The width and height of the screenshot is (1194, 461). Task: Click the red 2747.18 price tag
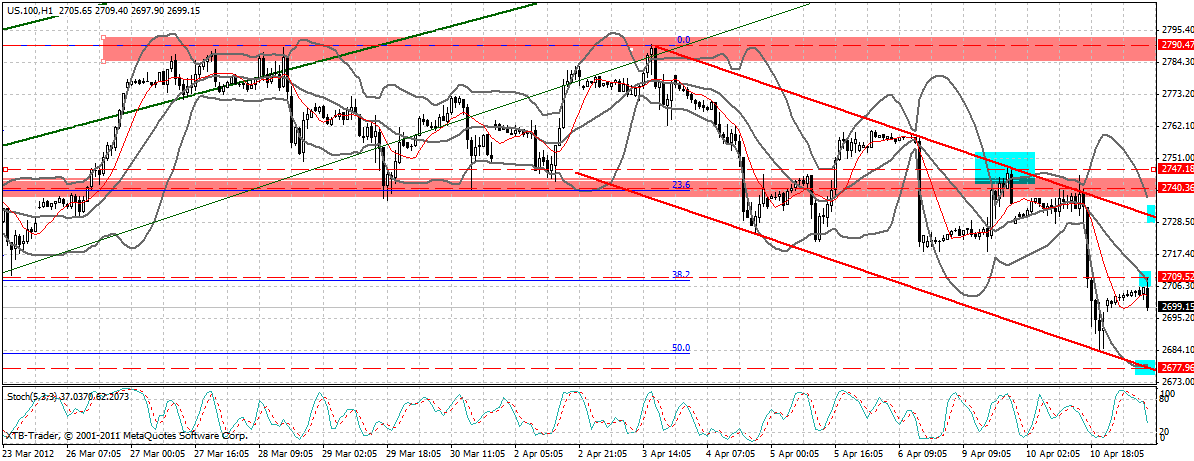(1176, 168)
